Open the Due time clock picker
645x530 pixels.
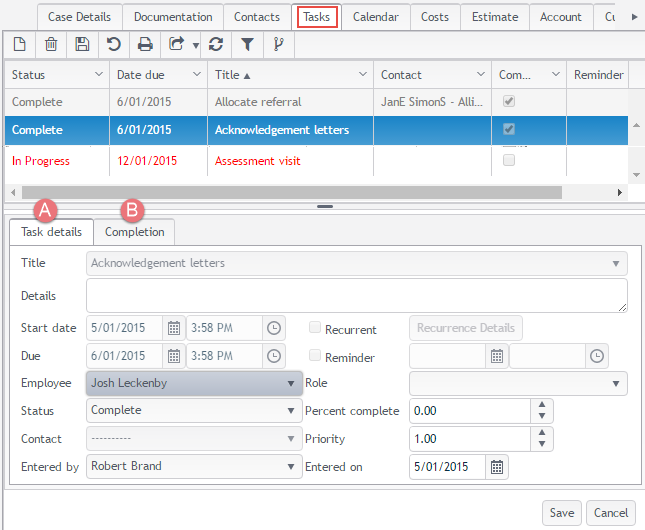273,356
